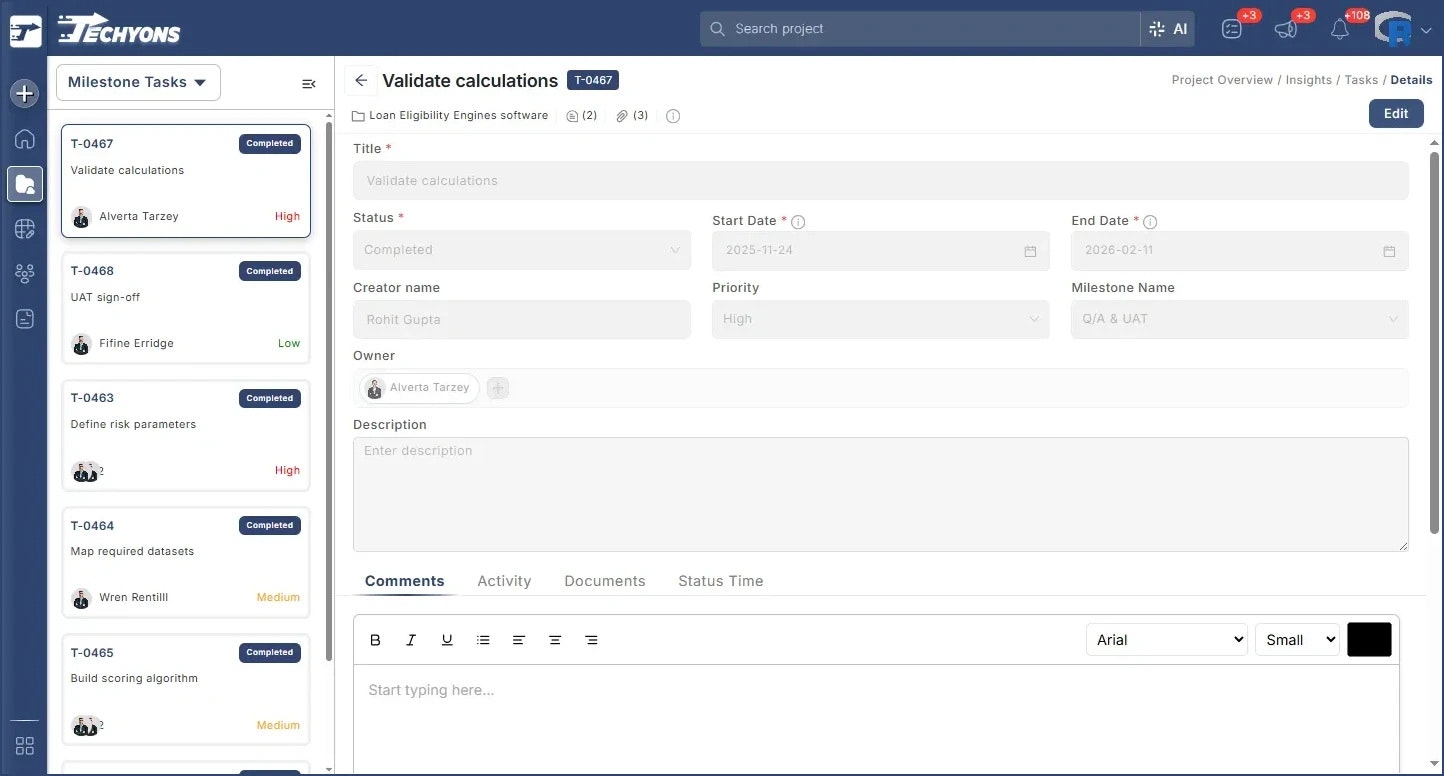
Task: Open the Status Time tab
Action: [720, 581]
